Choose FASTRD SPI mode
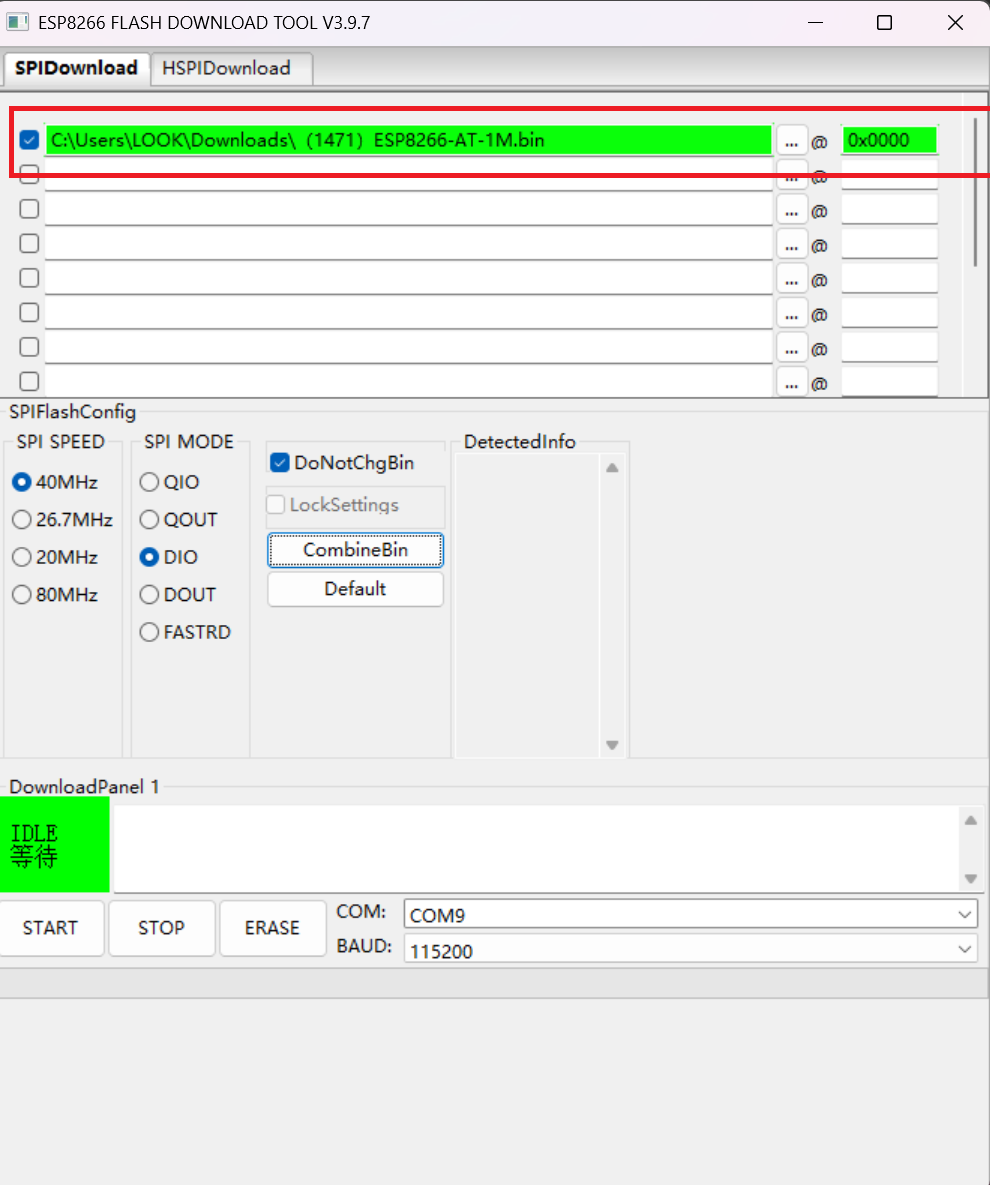990x1185 pixels. 186,632
